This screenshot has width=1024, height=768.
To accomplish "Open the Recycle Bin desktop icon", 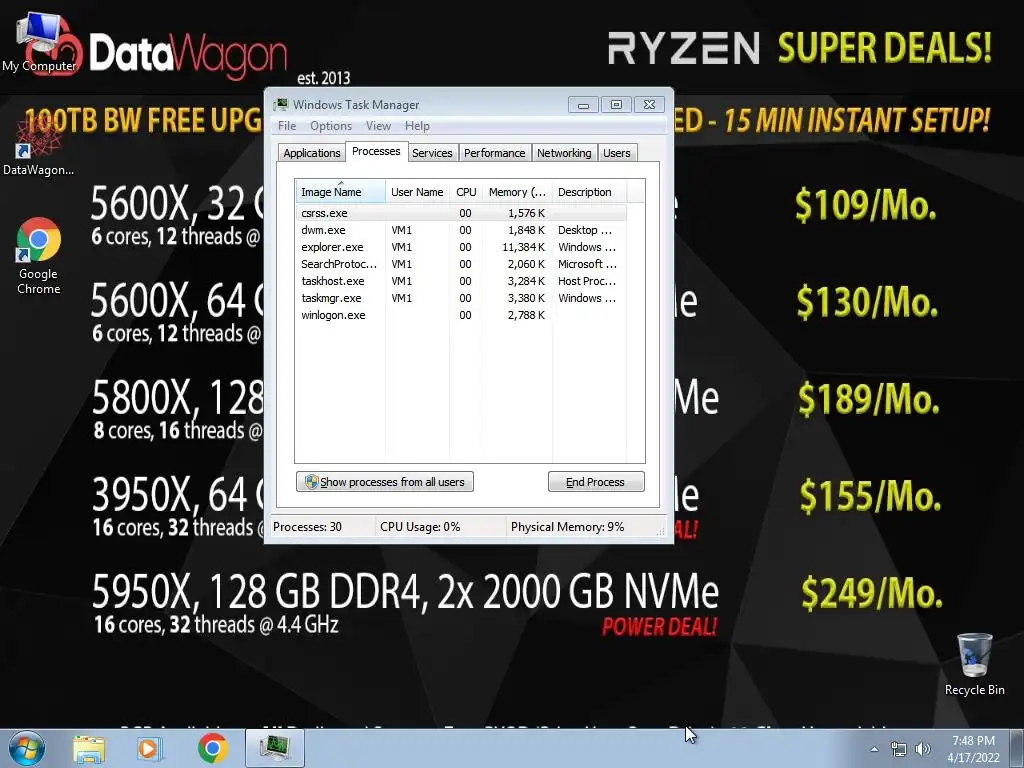I will (x=974, y=664).
